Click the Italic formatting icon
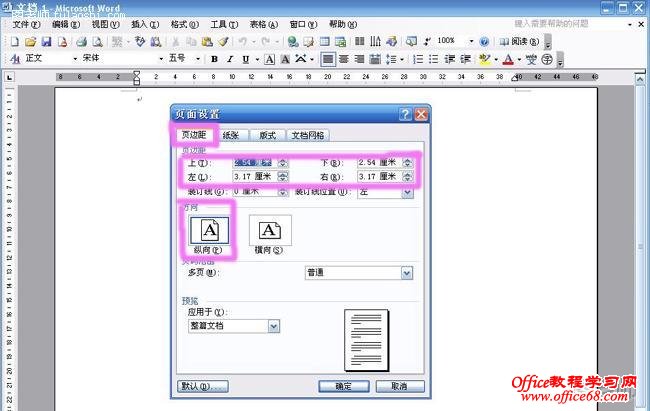The width and height of the screenshot is (650, 411). (230, 59)
